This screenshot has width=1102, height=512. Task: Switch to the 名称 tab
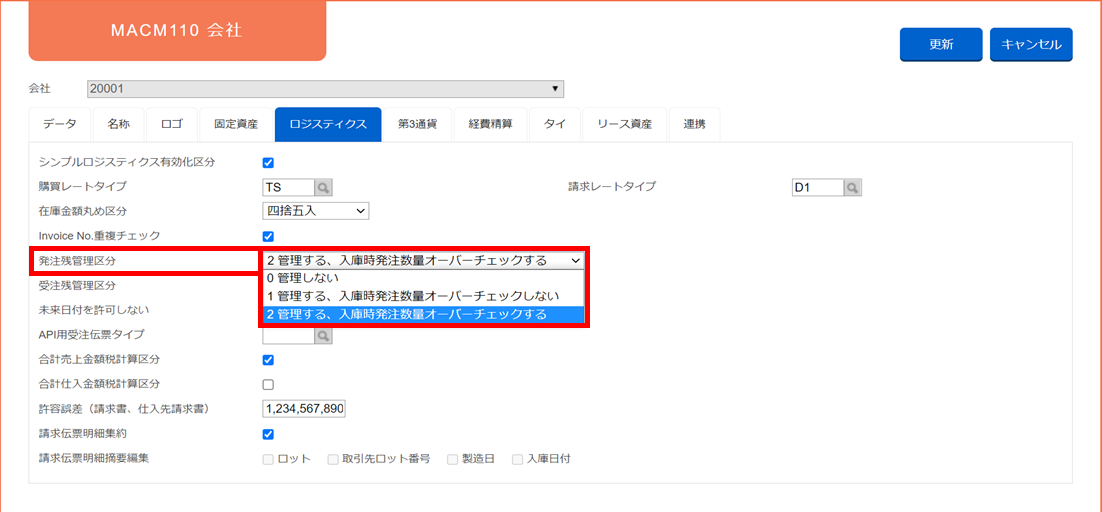tap(118, 125)
